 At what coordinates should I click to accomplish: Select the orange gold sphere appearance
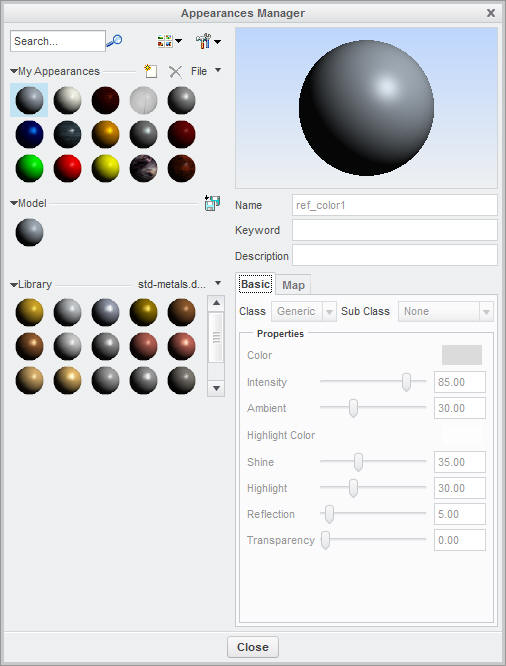[x=105, y=134]
